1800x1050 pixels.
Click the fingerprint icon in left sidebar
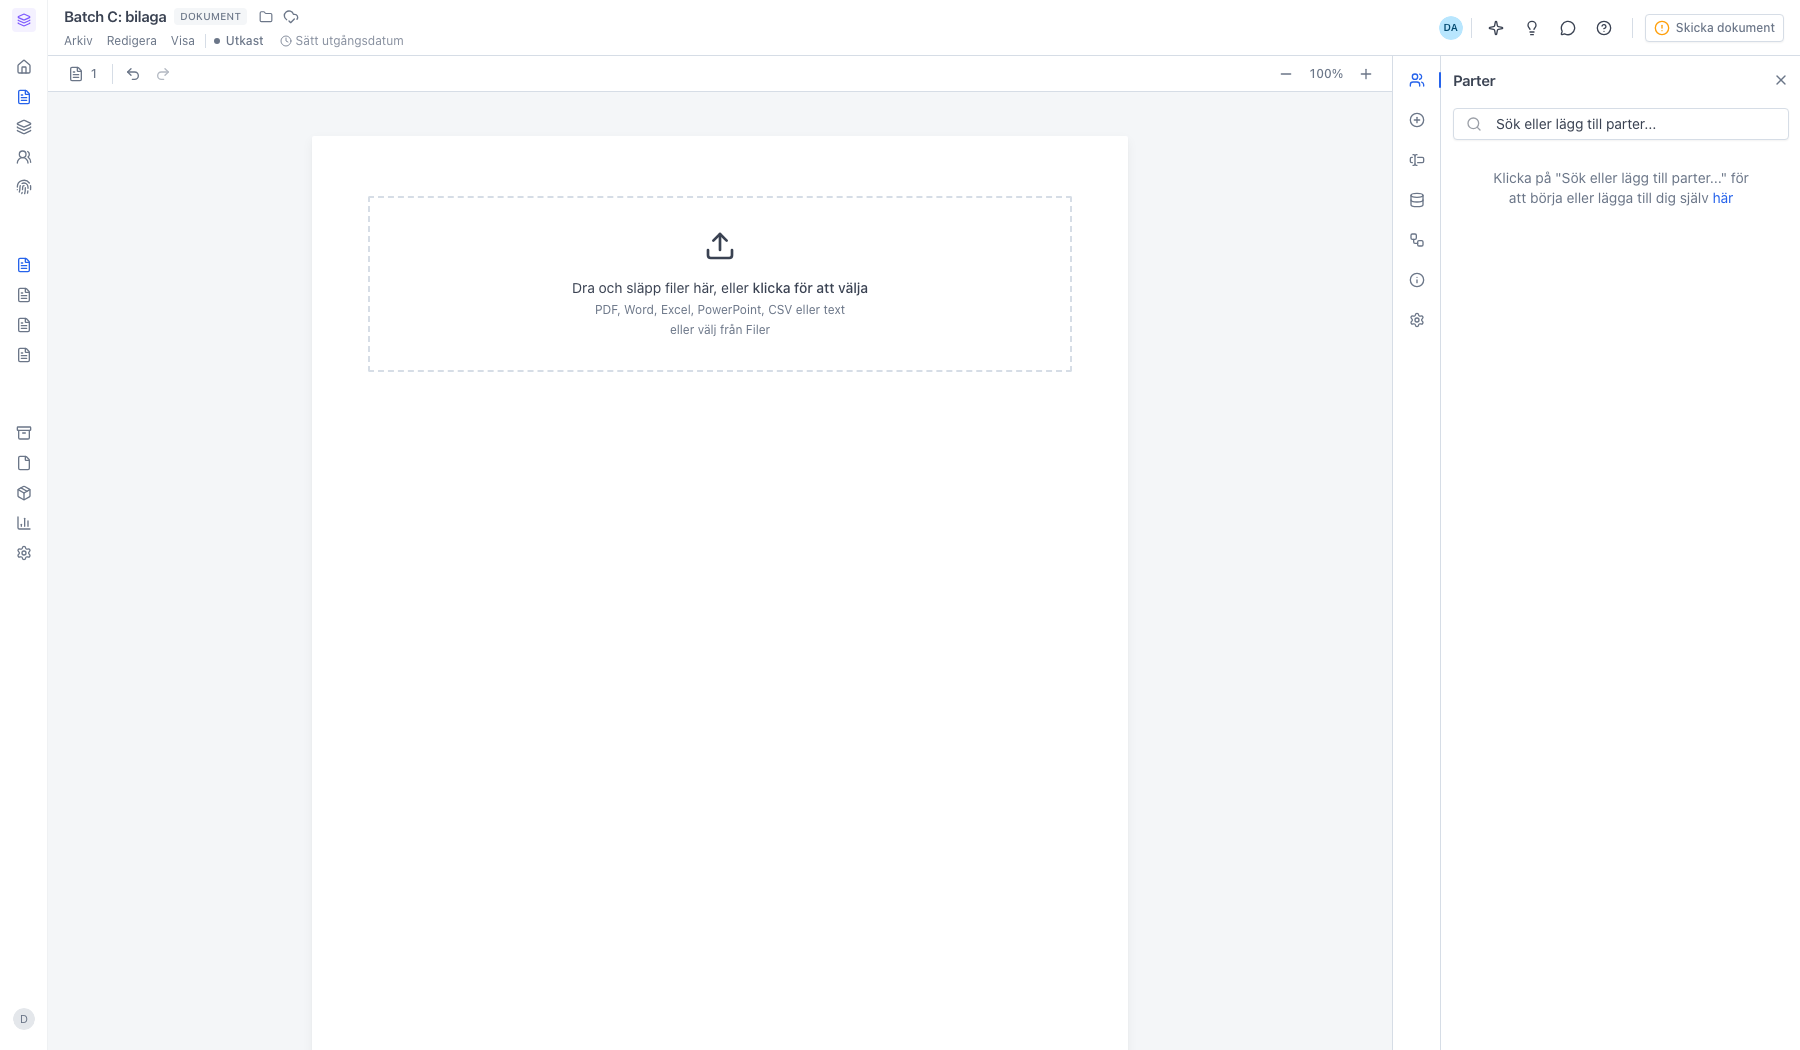click(24, 187)
